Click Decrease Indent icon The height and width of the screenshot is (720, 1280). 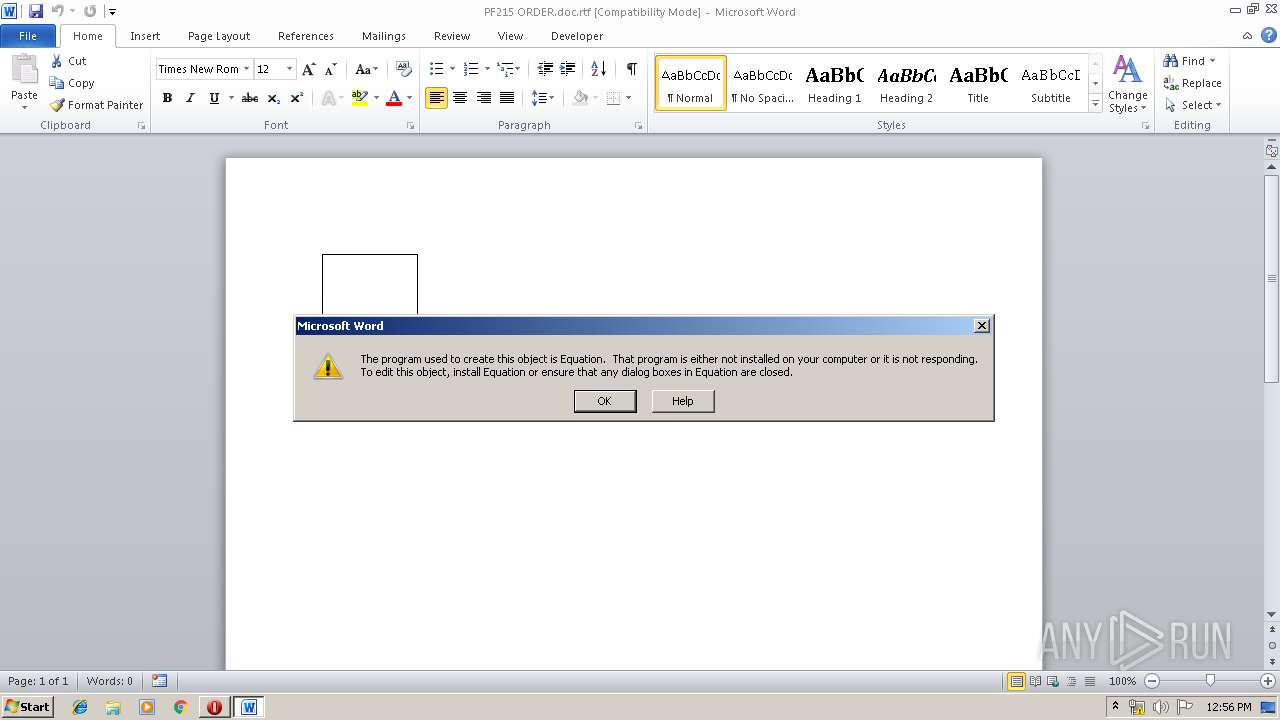[x=545, y=69]
